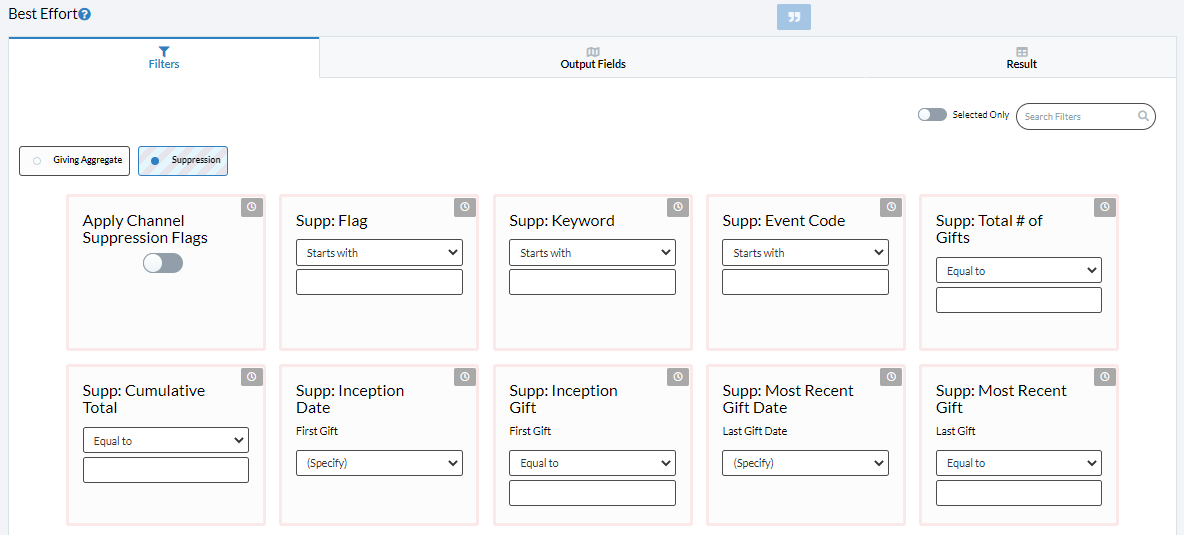
Task: Click clock icon on Supp: Cumulative Total card
Action: (x=252, y=376)
